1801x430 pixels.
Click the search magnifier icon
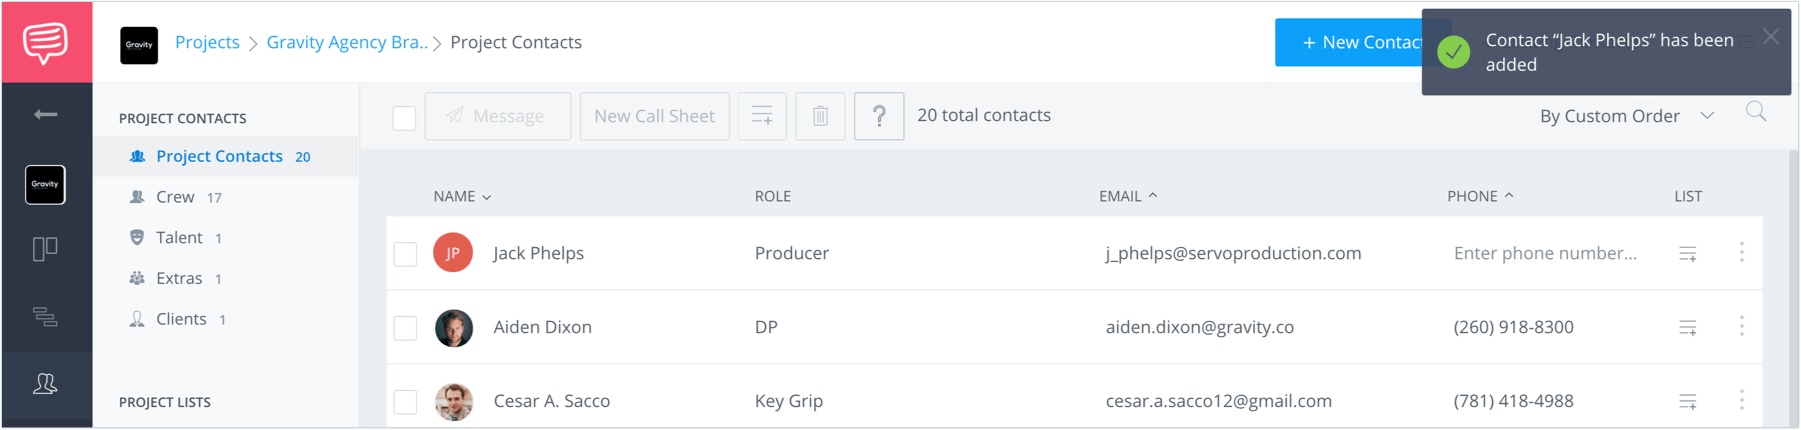point(1756,112)
